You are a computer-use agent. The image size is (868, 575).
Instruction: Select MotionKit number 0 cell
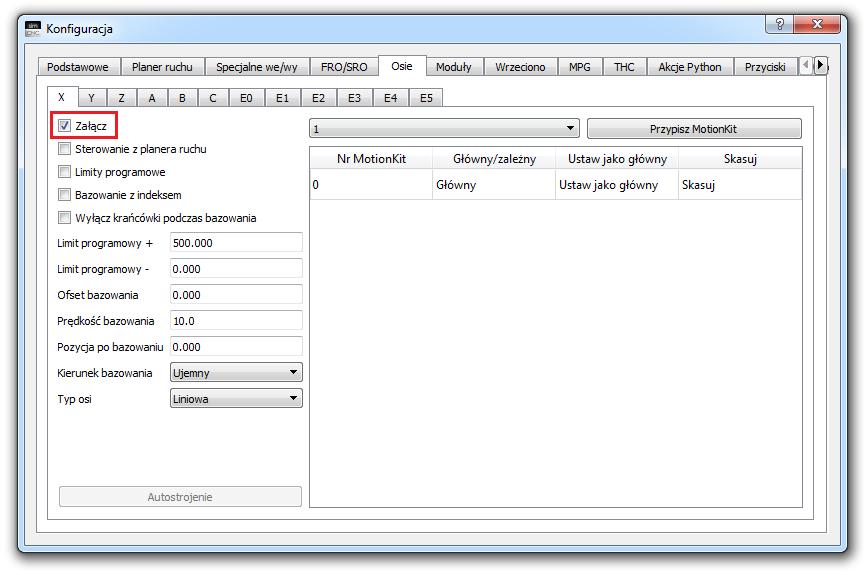tap(371, 185)
